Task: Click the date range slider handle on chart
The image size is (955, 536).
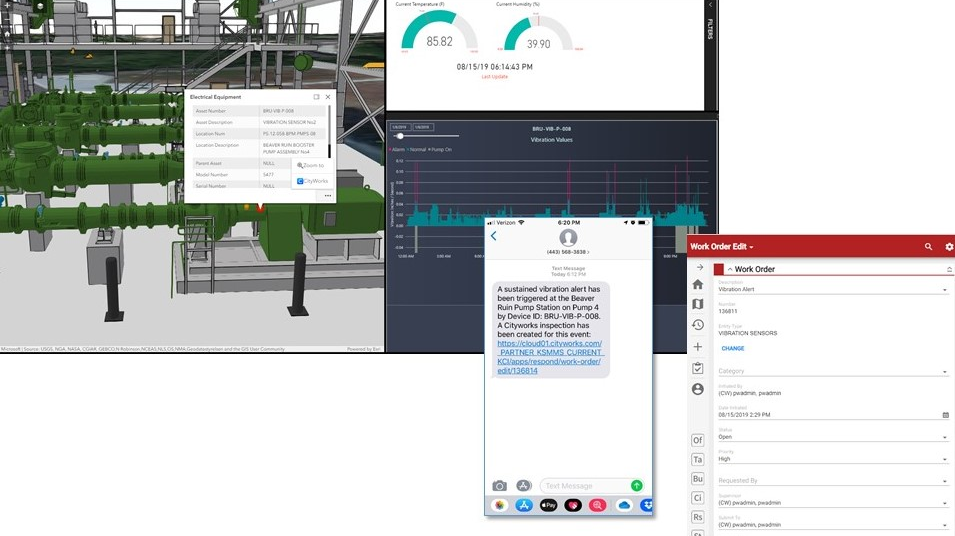Action: click(x=400, y=136)
